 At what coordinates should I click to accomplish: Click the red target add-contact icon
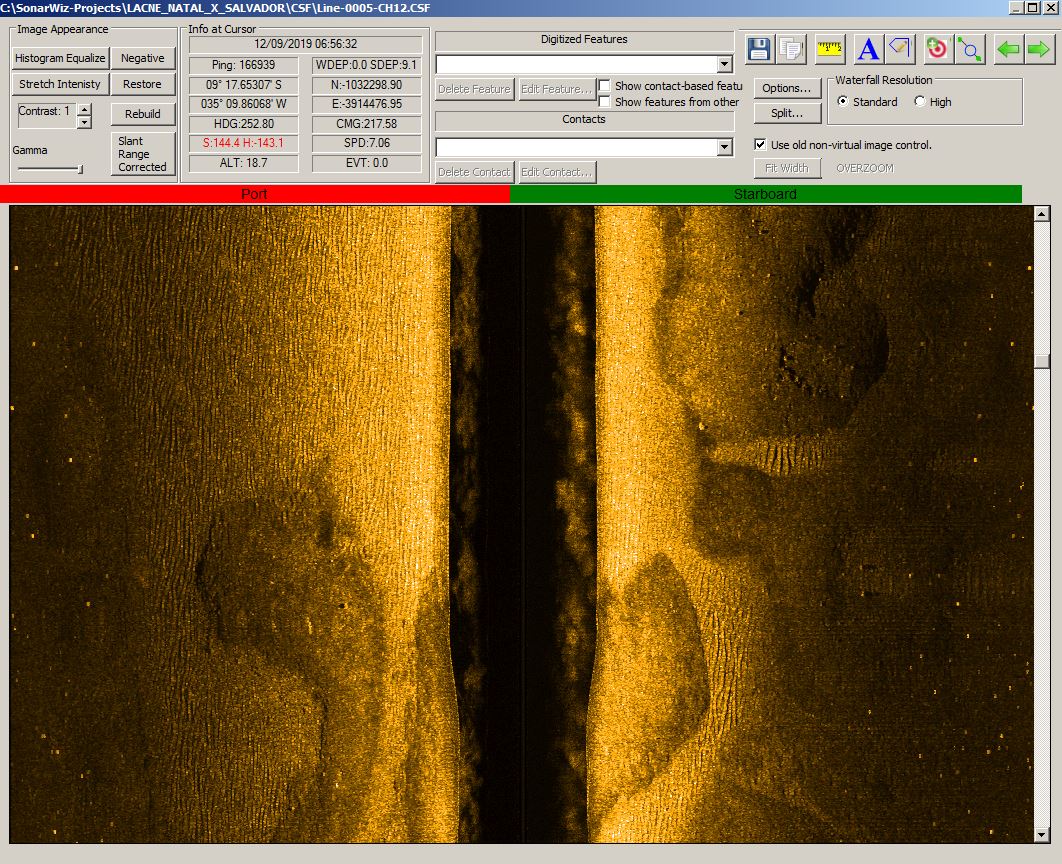[x=937, y=49]
